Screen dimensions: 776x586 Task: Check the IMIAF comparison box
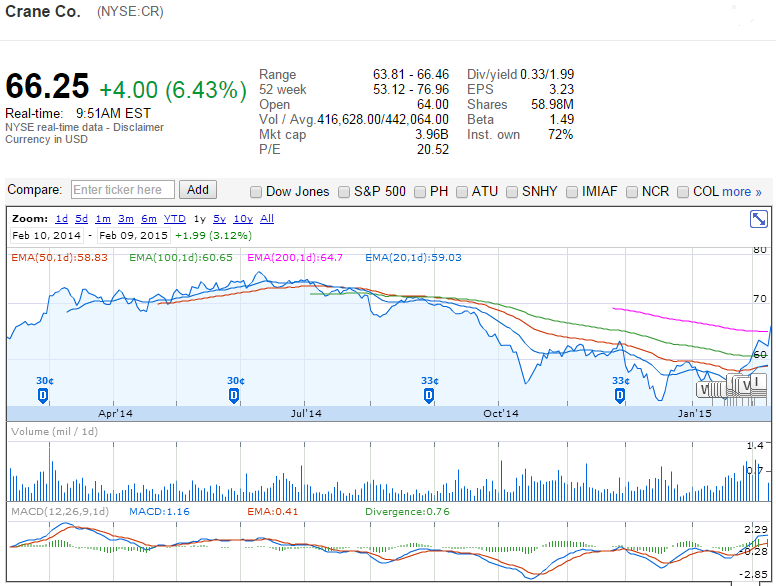tap(572, 192)
